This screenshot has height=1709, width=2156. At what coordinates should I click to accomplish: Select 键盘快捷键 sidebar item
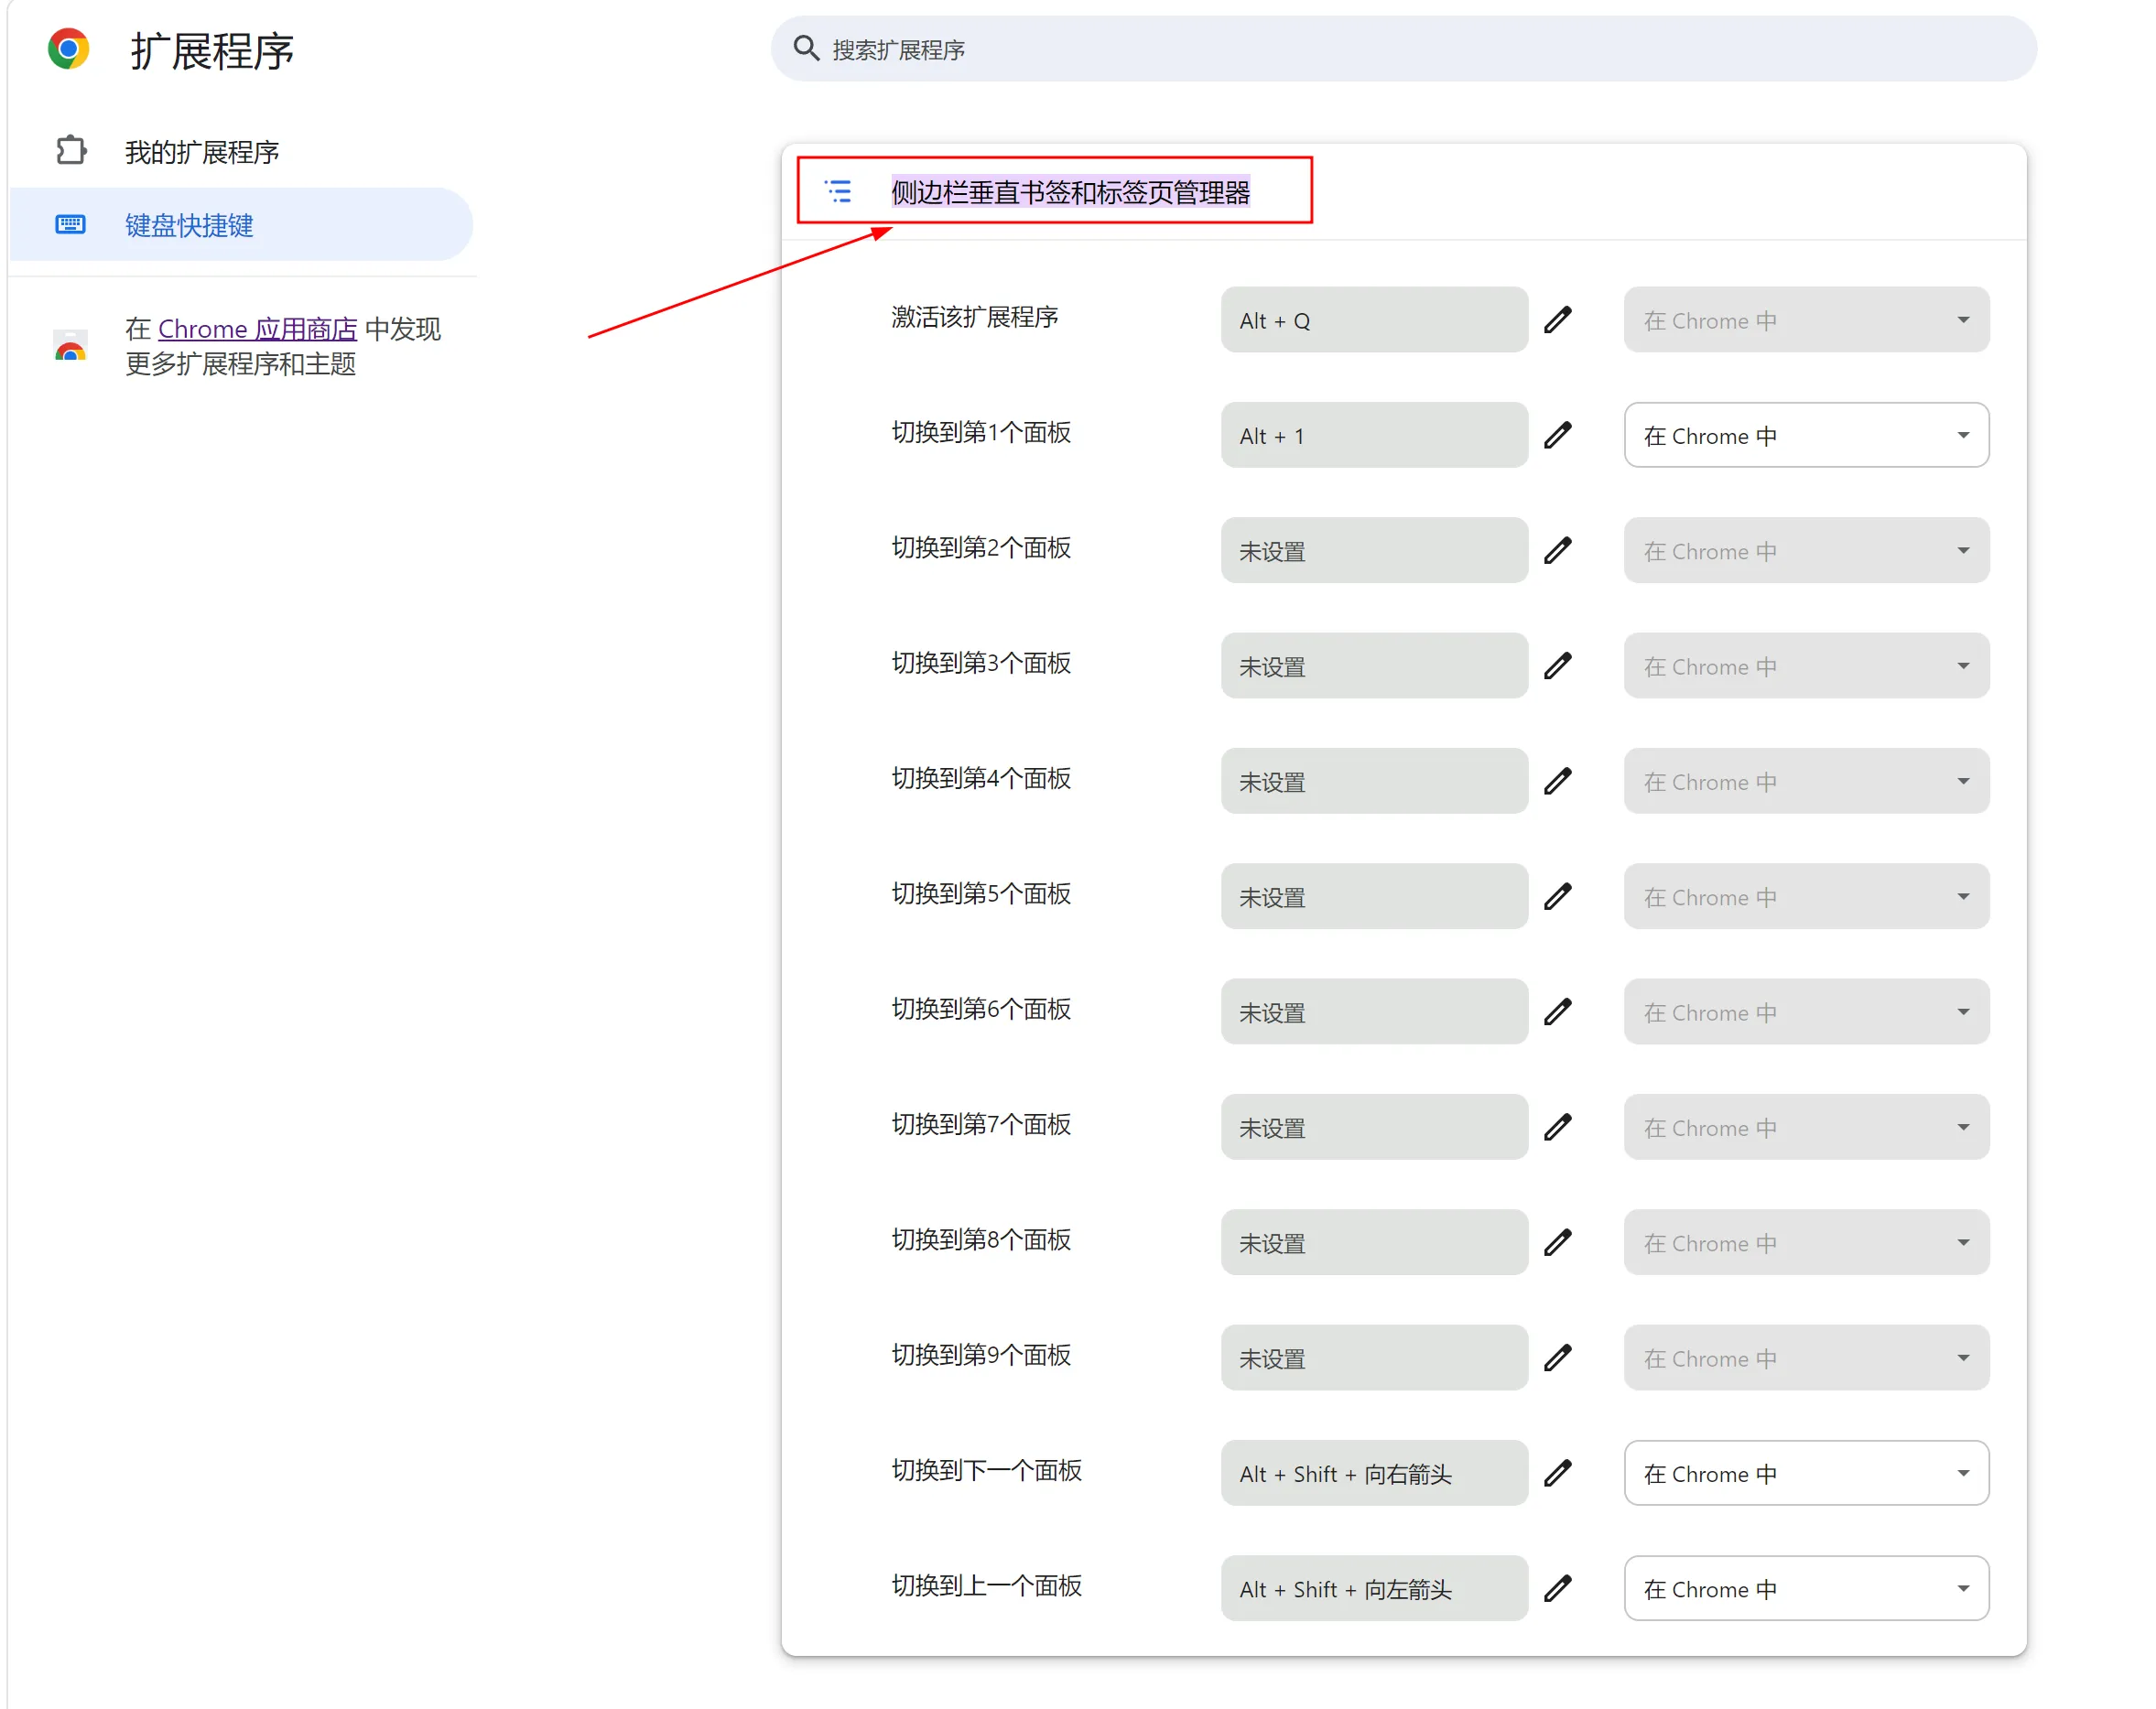point(189,225)
